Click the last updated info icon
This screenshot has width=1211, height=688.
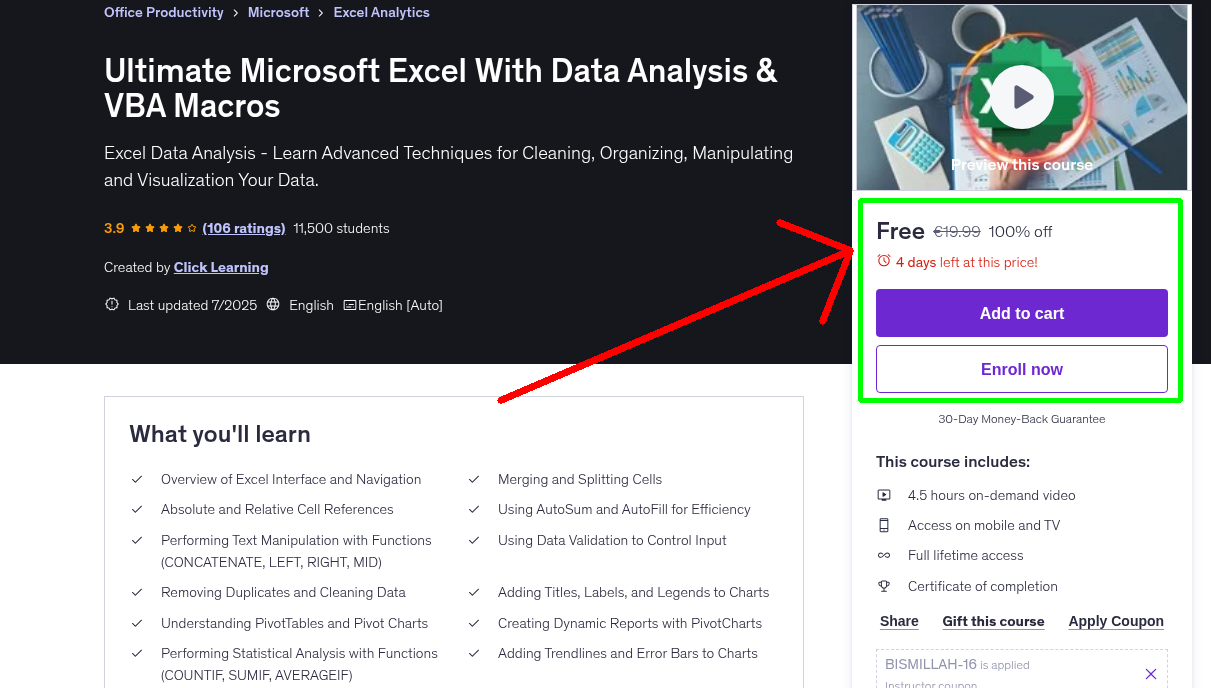click(112, 305)
